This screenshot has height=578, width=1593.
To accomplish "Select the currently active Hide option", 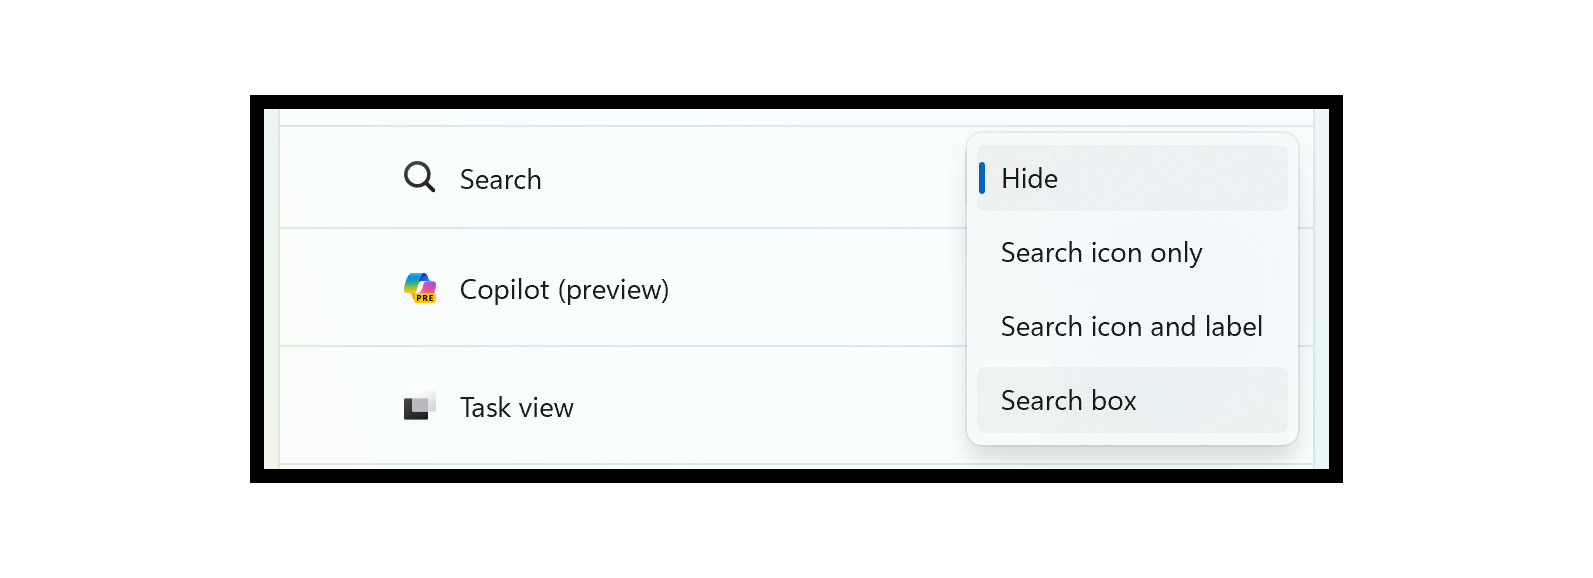I will click(1028, 178).
